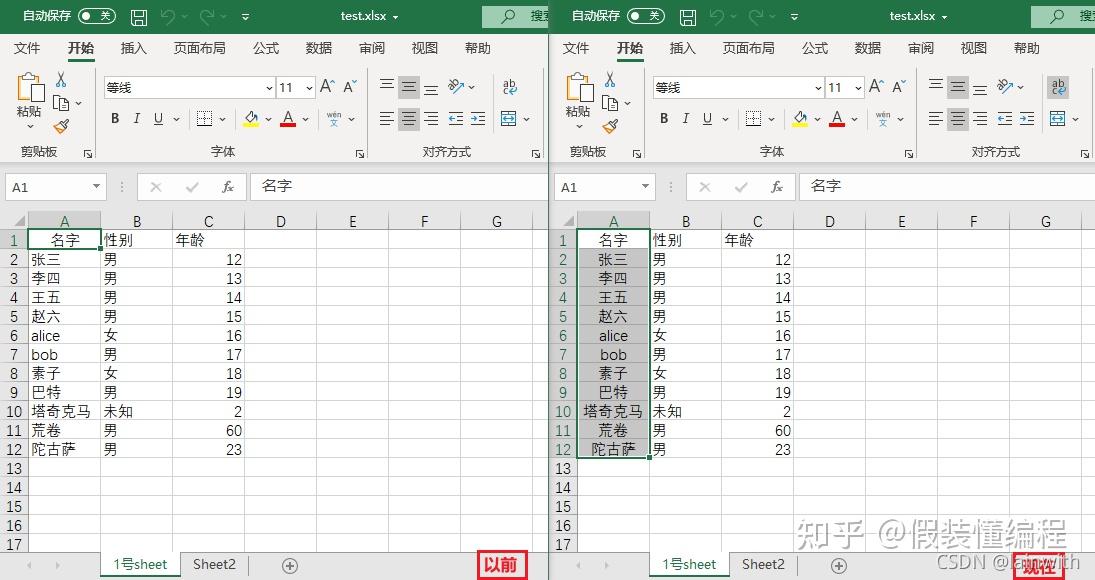Click the Save icon
1095x580 pixels.
137,16
